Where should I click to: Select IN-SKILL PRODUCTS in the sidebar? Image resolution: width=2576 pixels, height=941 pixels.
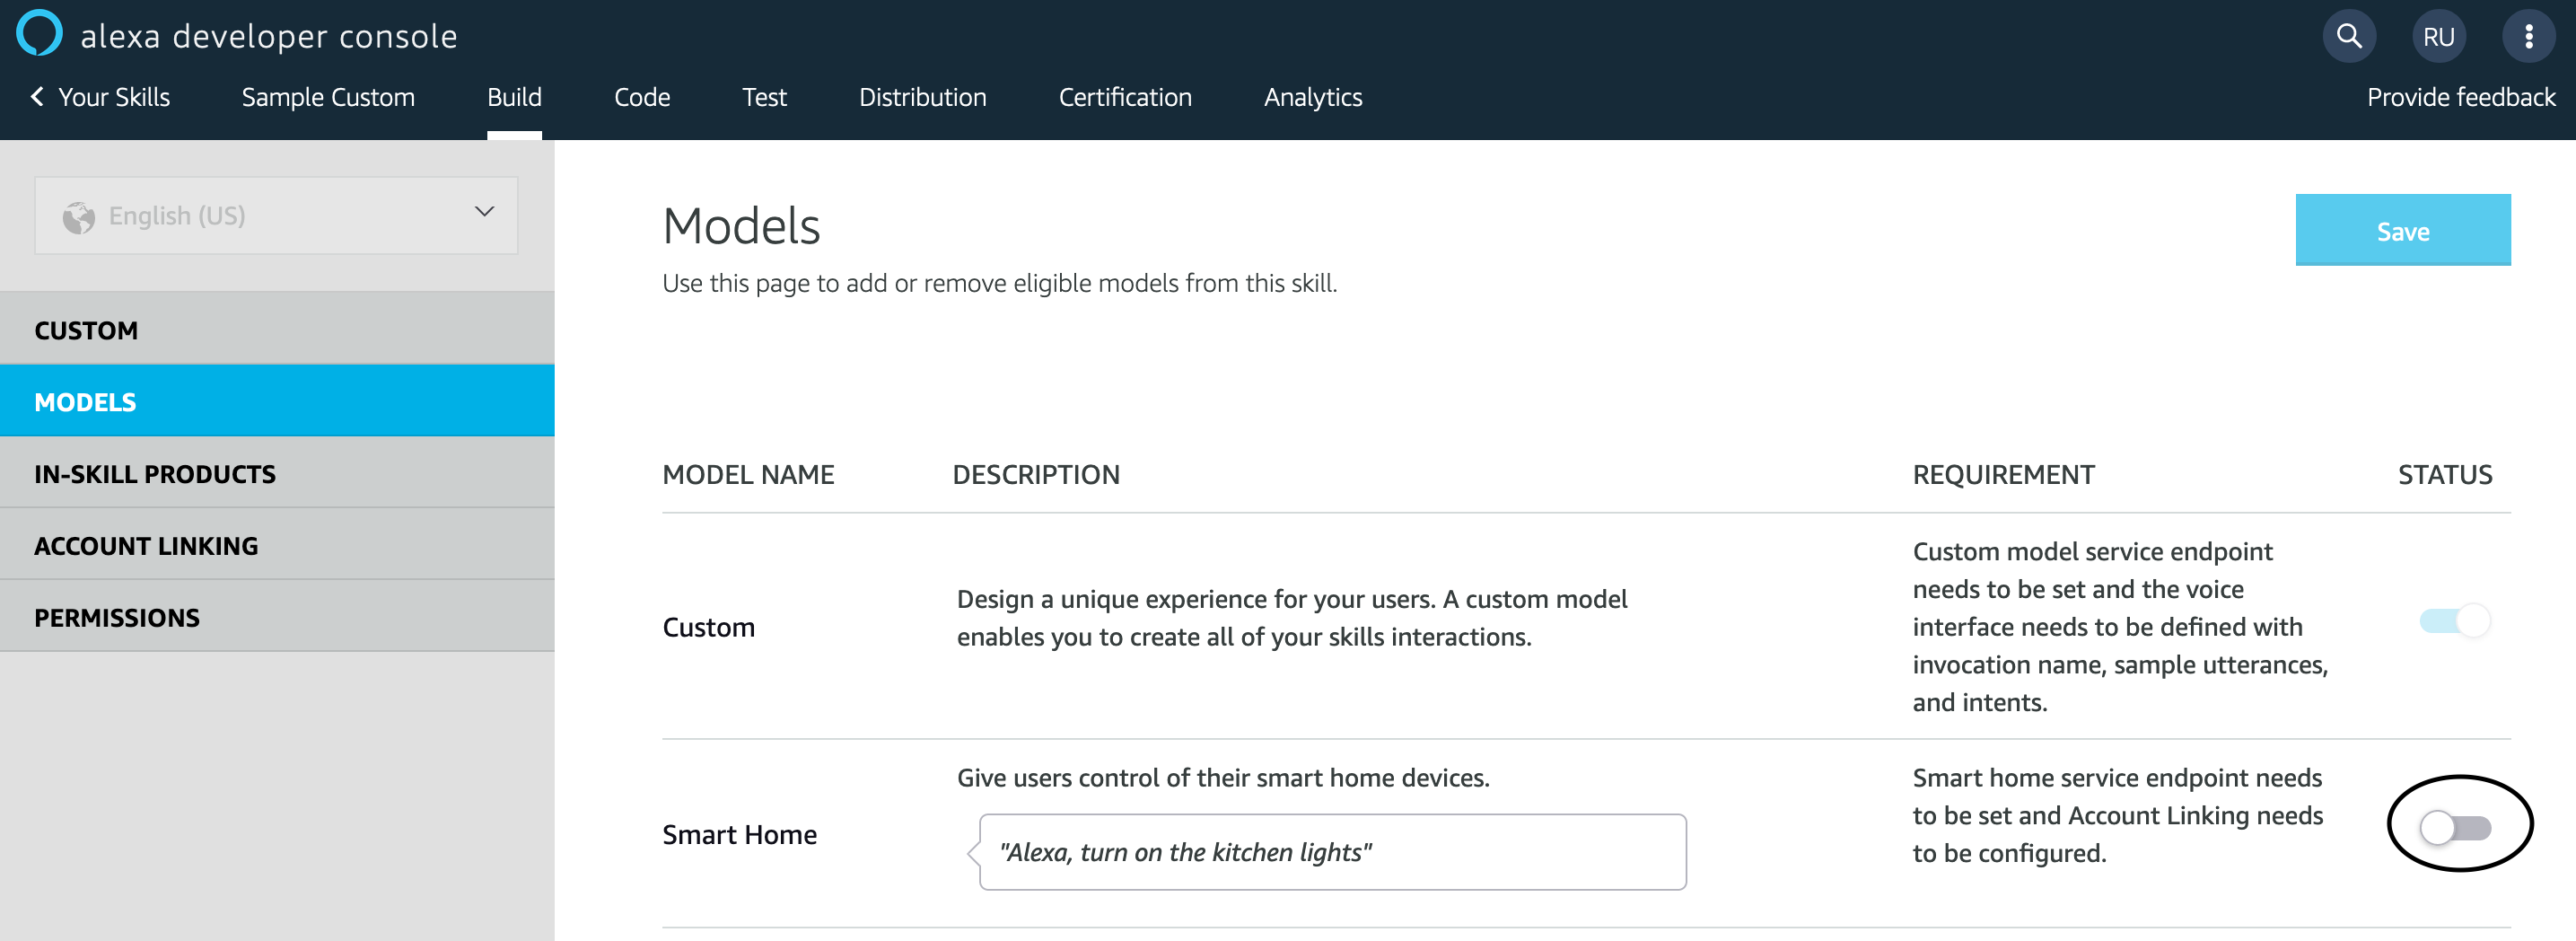[155, 473]
